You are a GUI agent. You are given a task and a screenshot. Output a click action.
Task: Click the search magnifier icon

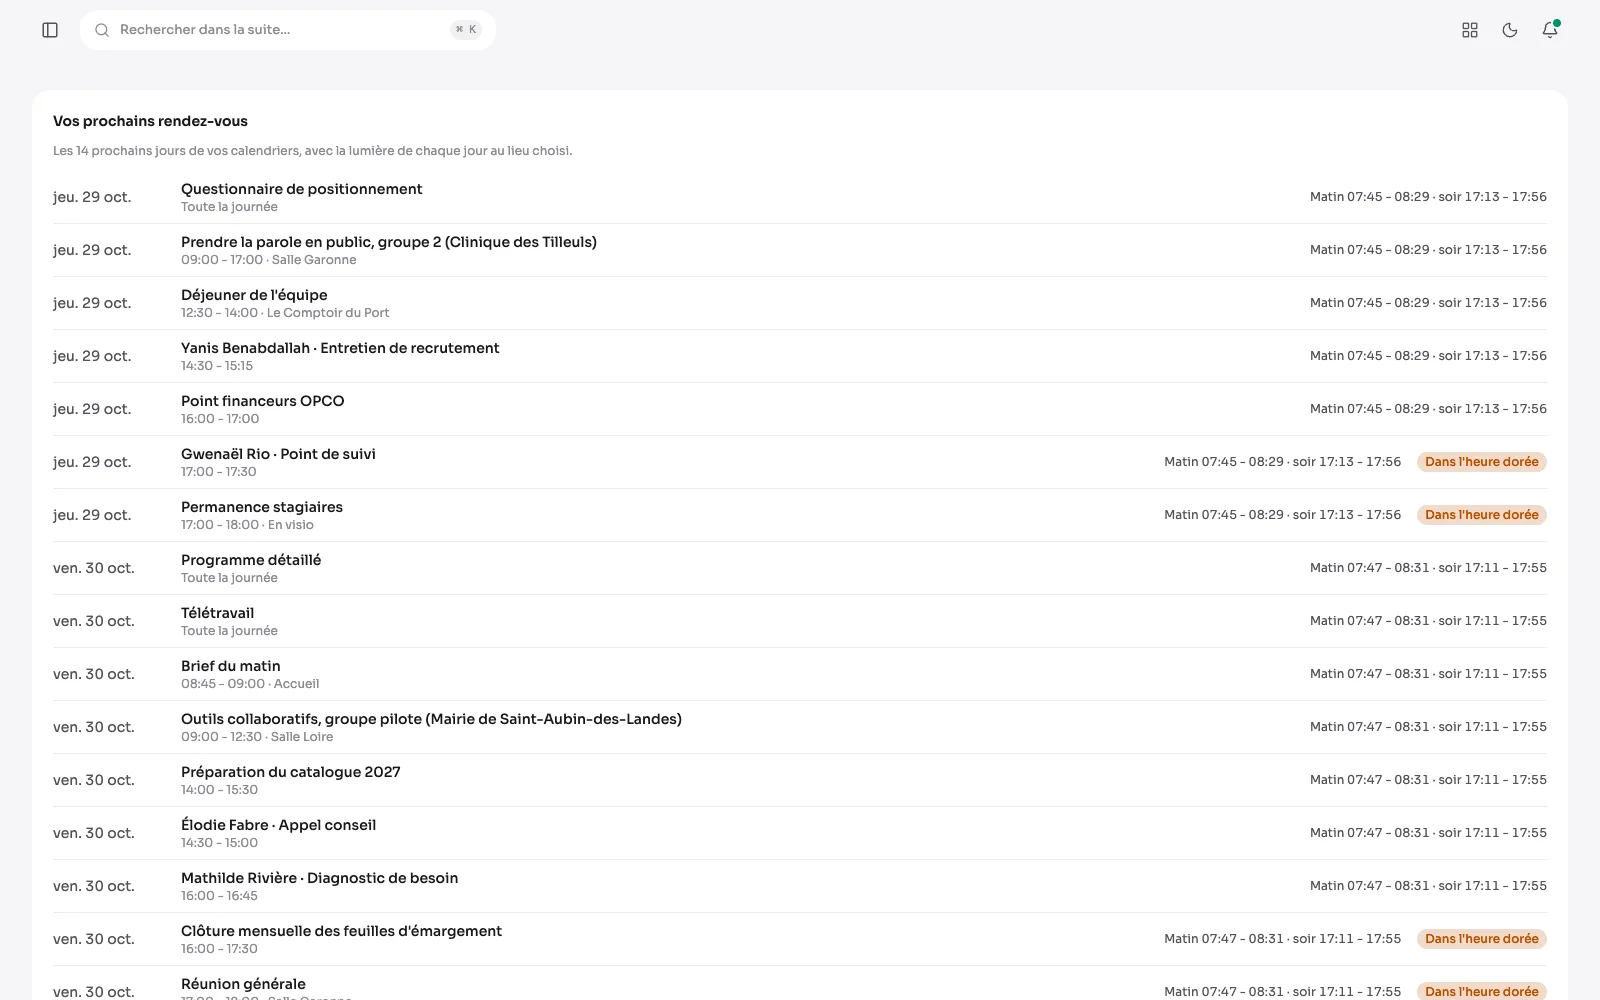click(102, 30)
